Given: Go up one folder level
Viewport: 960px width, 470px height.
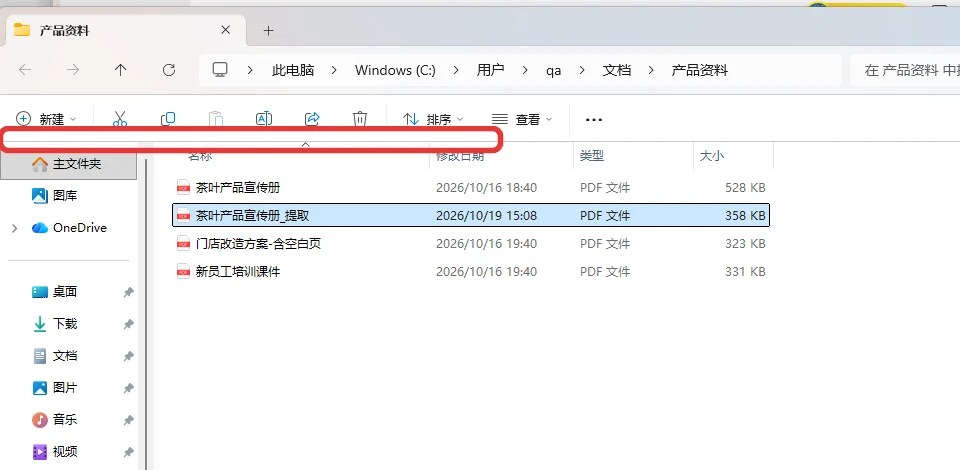Looking at the screenshot, I should [x=121, y=70].
